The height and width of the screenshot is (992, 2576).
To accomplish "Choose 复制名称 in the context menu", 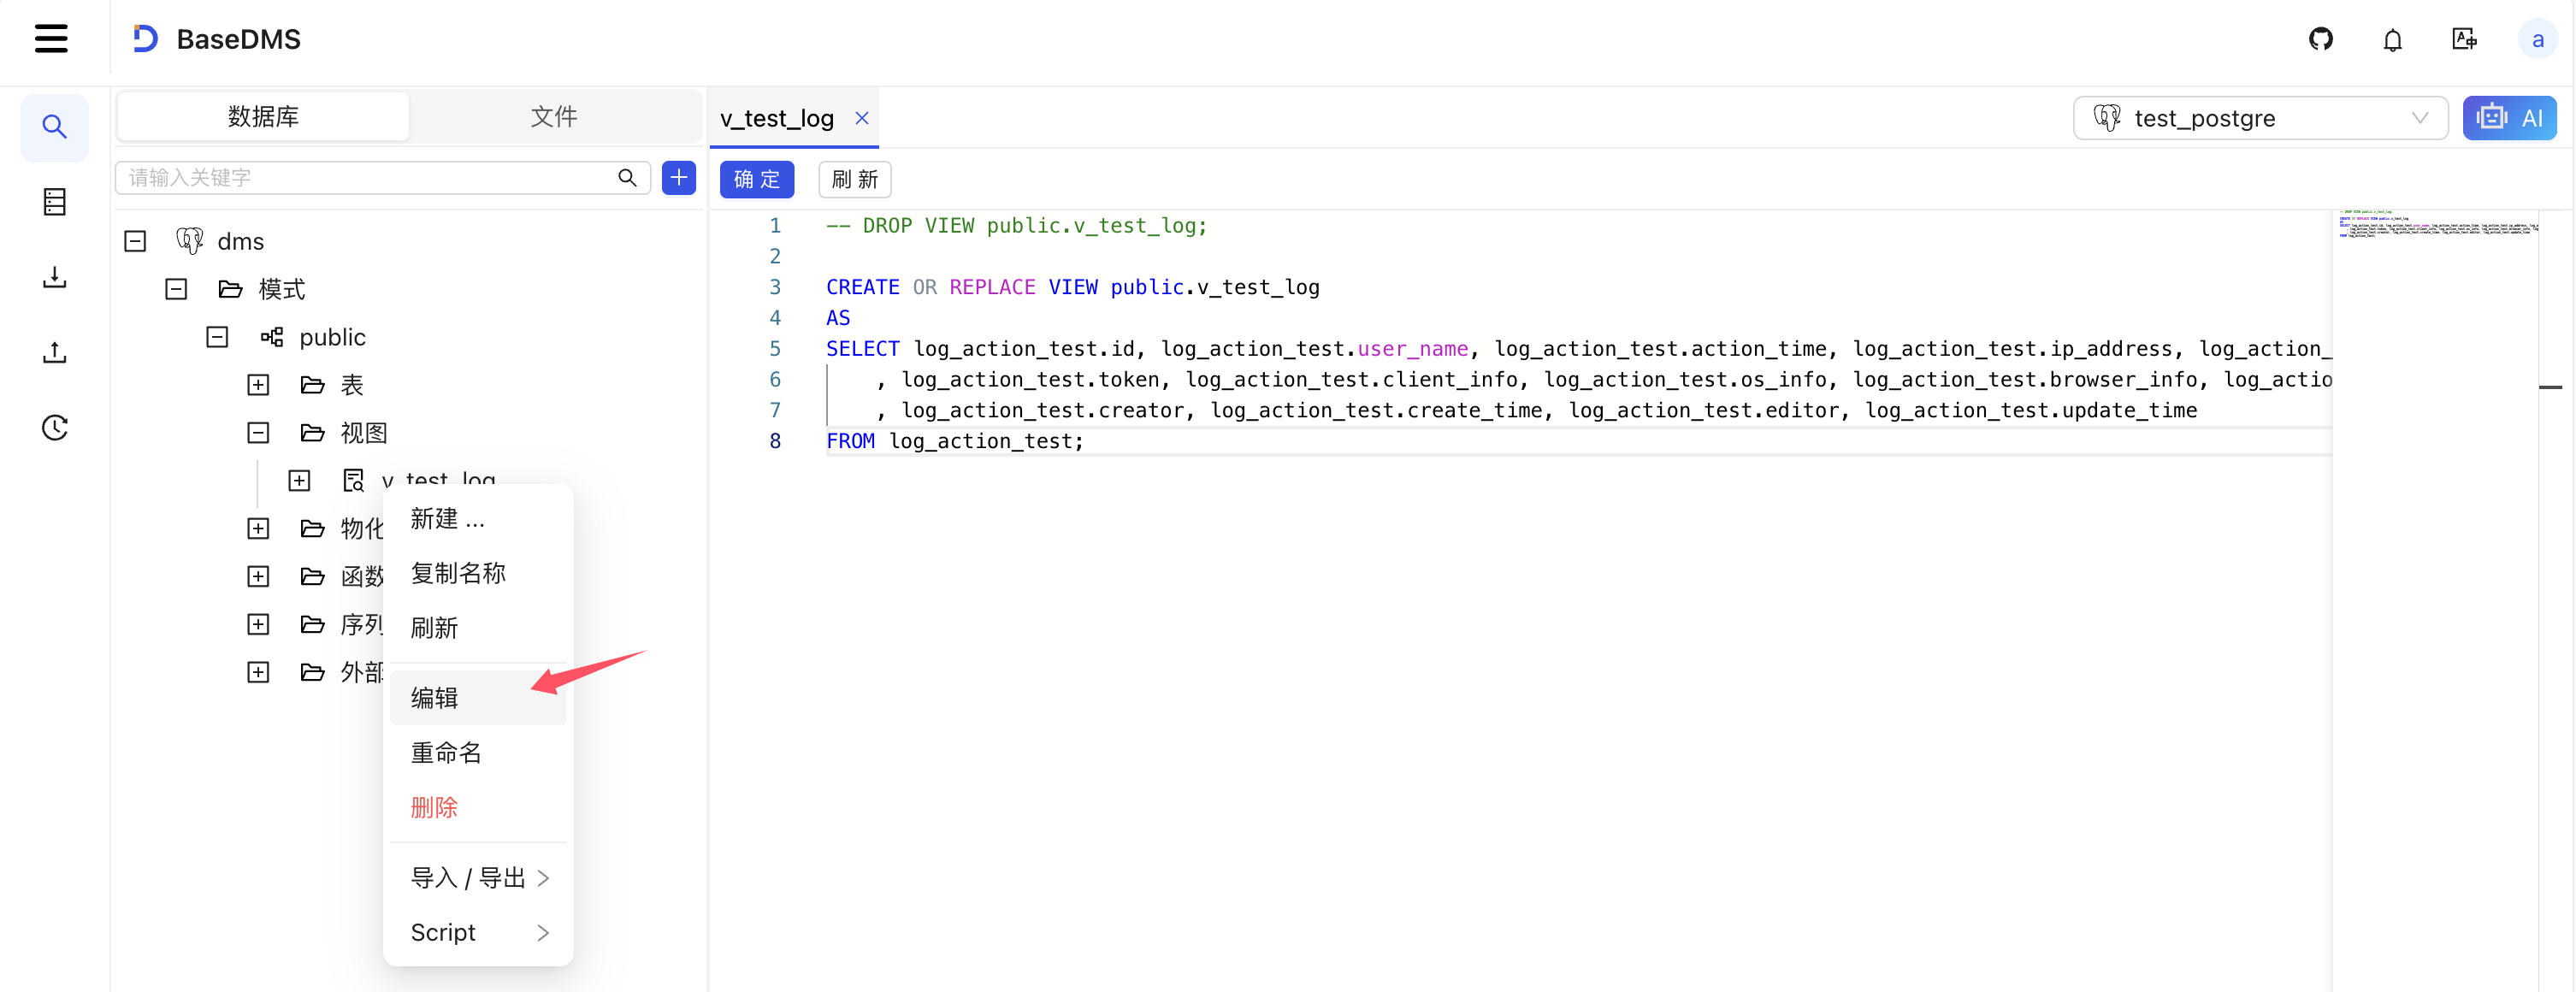I will [x=478, y=573].
